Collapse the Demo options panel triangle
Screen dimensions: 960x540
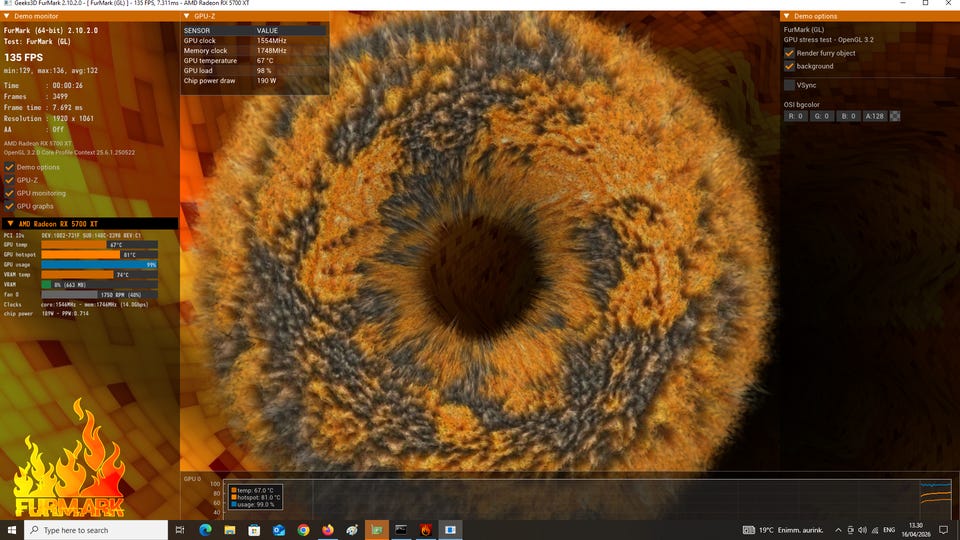(x=787, y=16)
